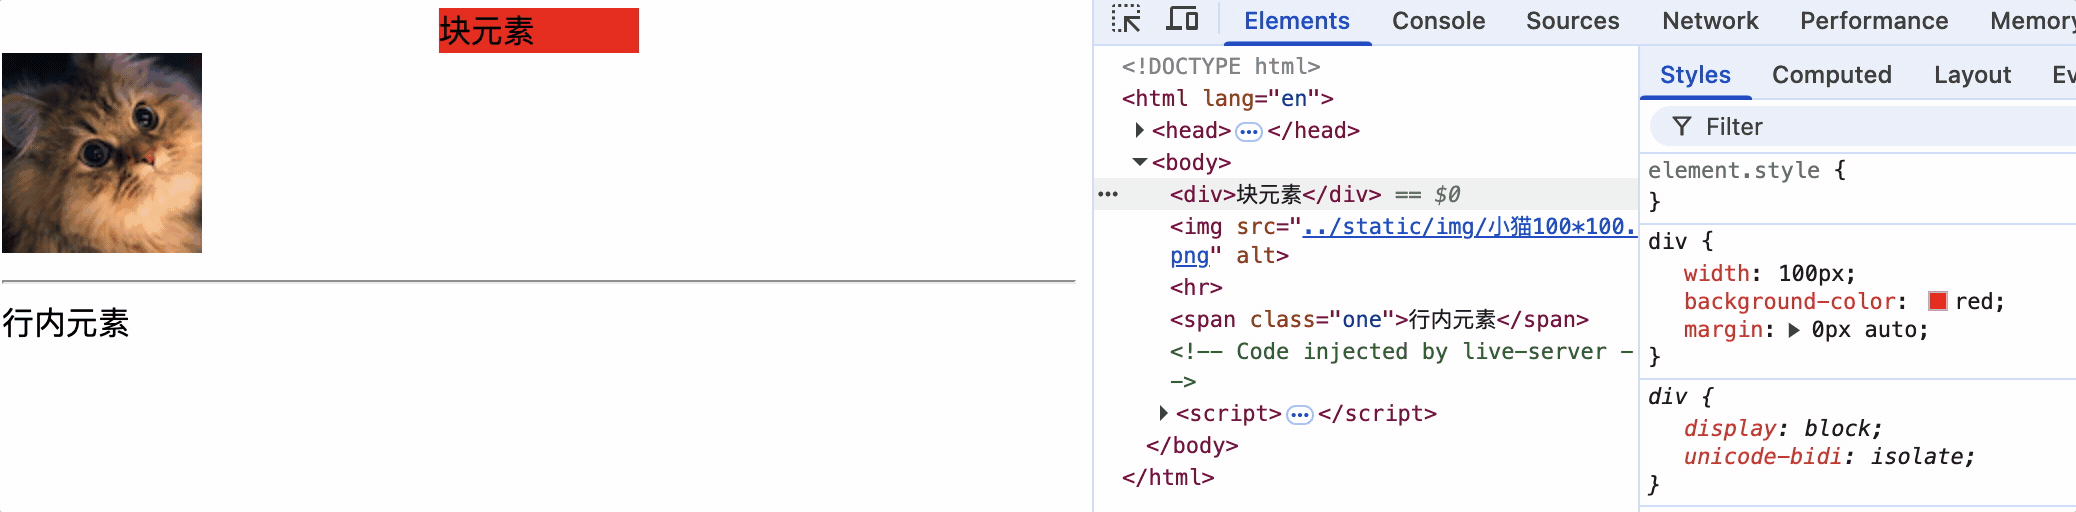
Task: Select the closing body tag line
Action: click(1192, 445)
